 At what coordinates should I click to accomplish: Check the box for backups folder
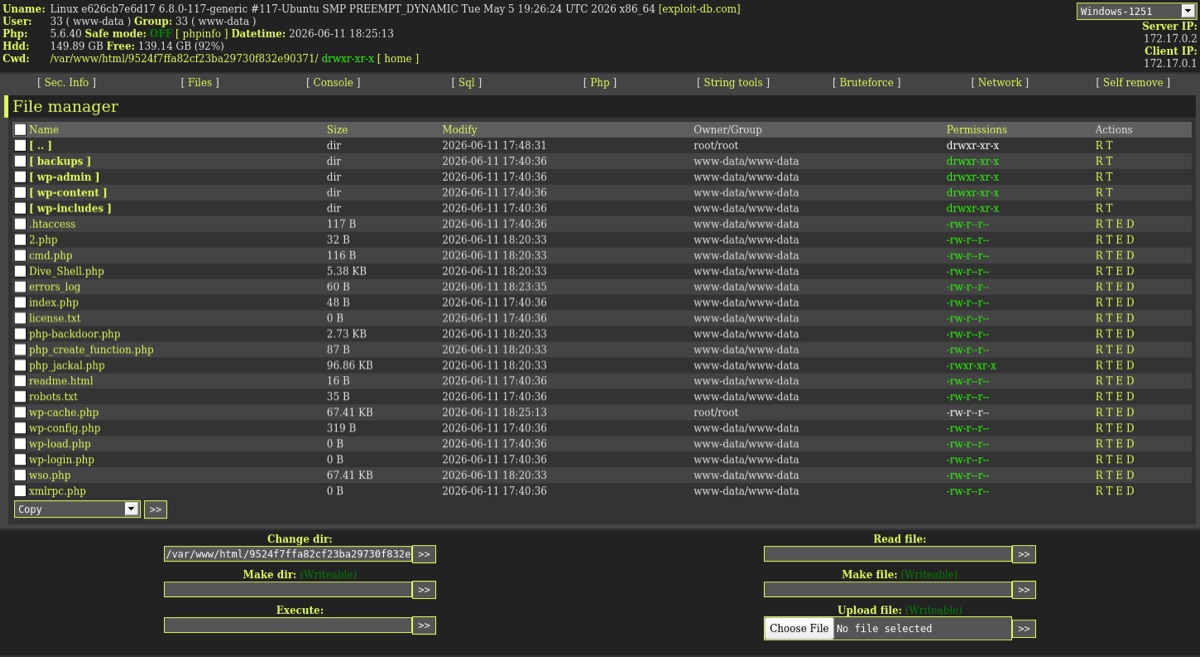20,161
